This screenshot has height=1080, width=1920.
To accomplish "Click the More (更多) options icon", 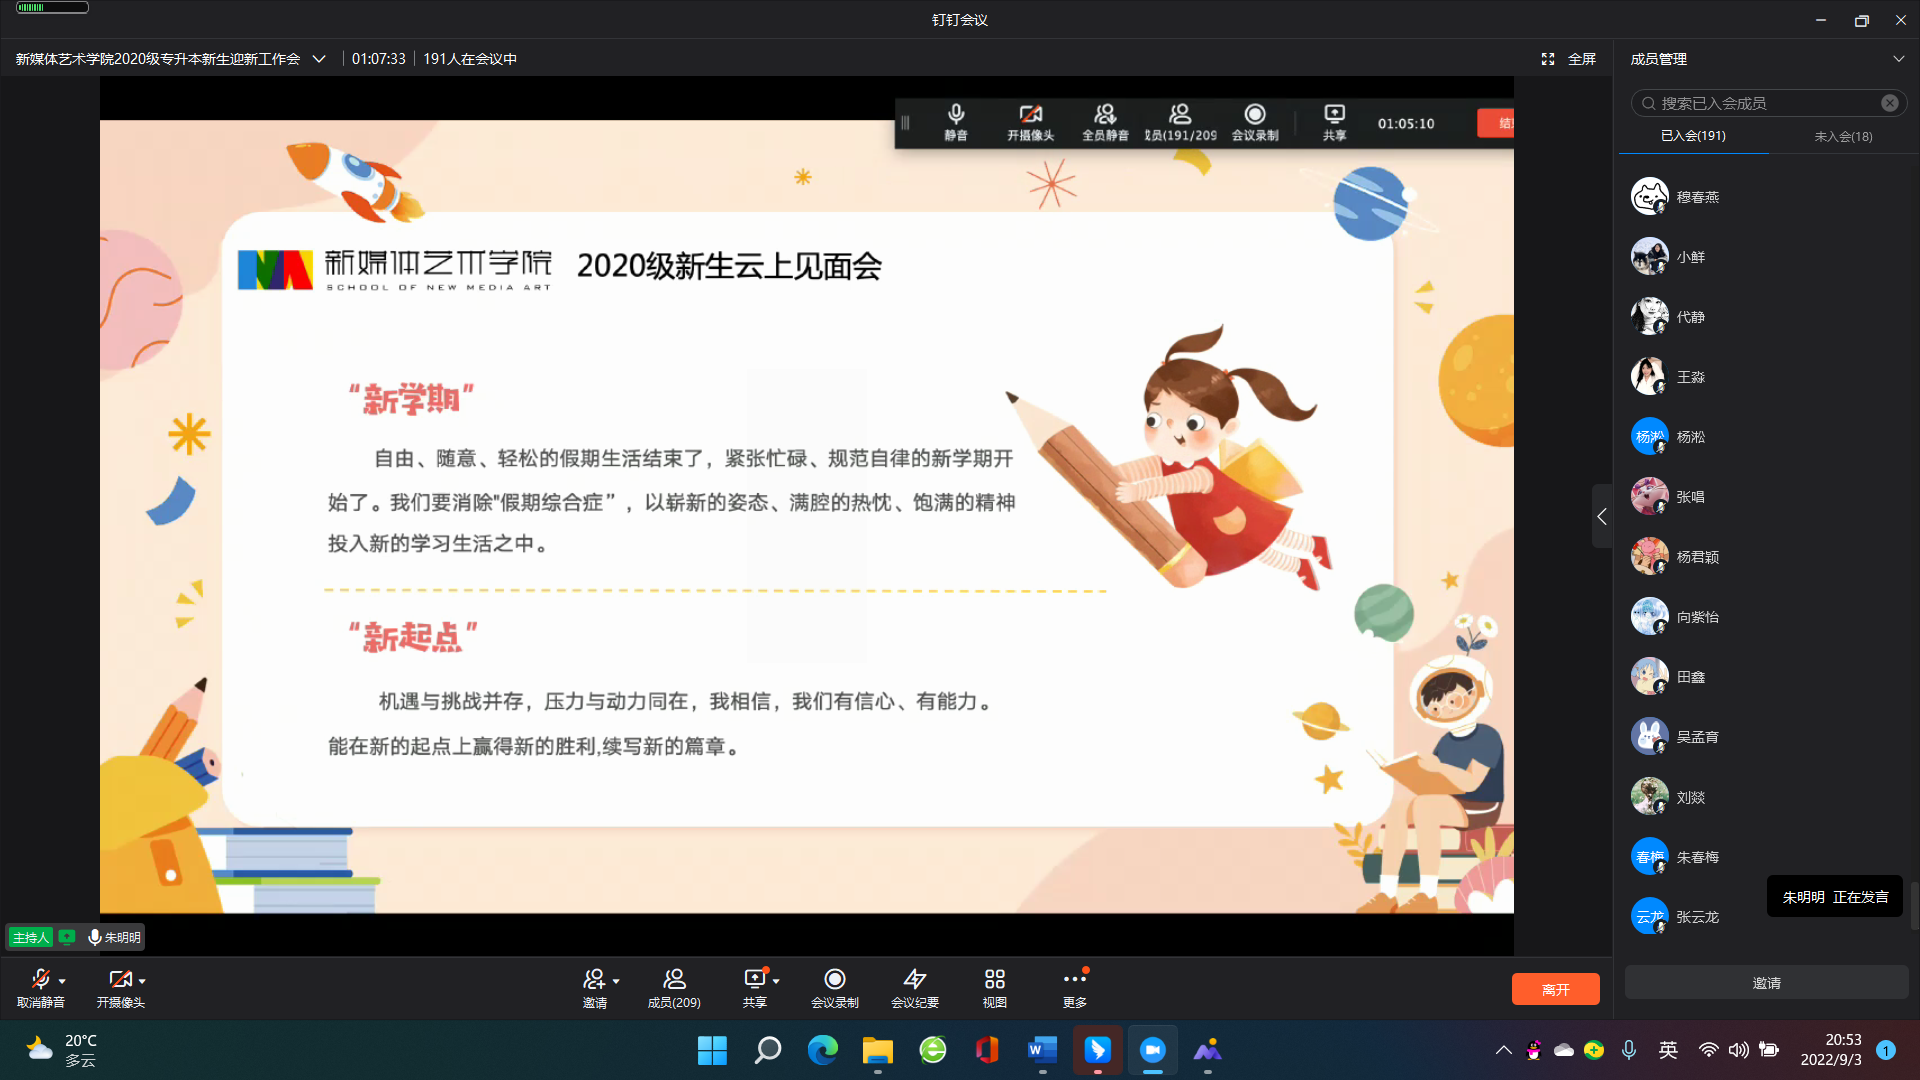I will pyautogui.click(x=1074, y=979).
